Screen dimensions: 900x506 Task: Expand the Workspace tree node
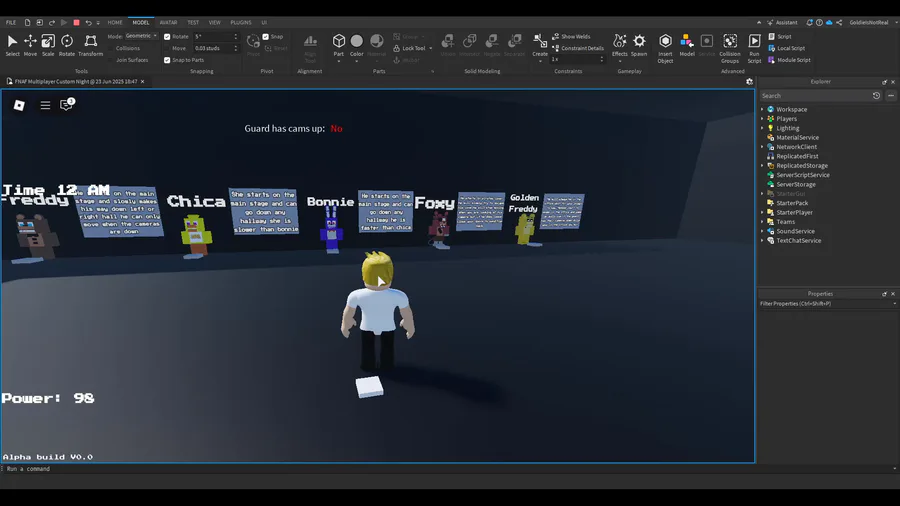click(762, 109)
